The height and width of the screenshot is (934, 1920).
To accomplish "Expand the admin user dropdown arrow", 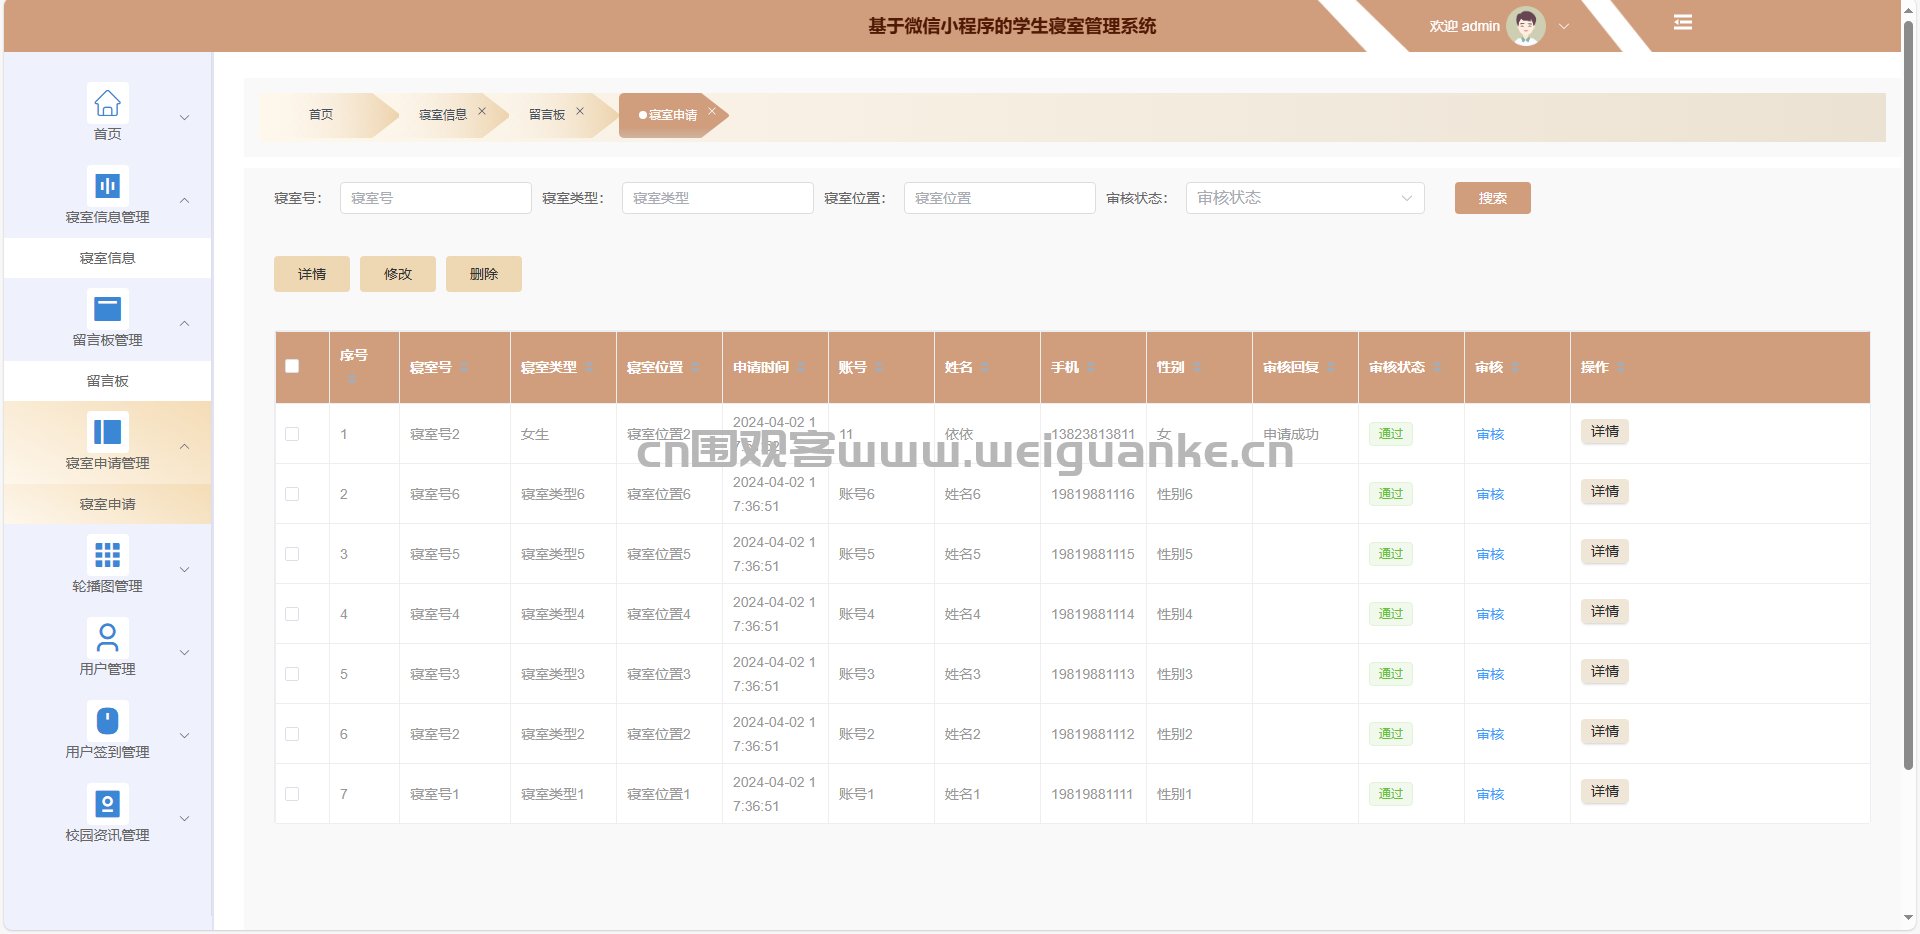I will pyautogui.click(x=1564, y=27).
